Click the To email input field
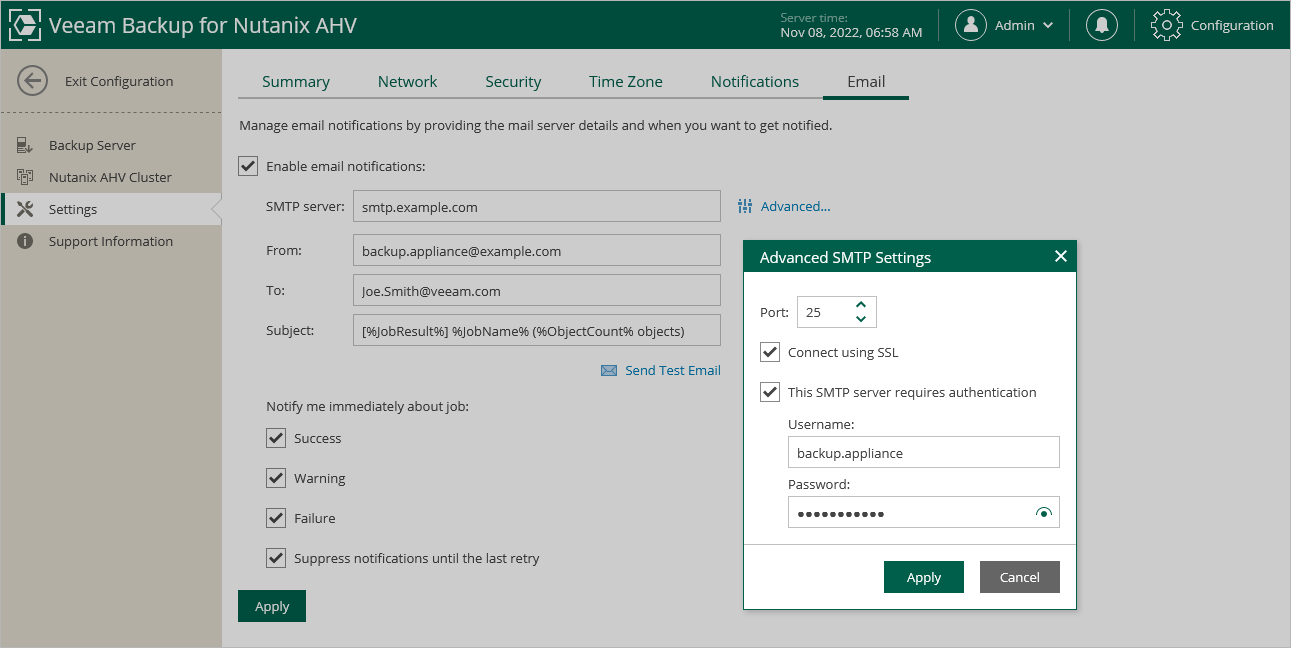Viewport: 1291px width, 648px height. pos(537,291)
